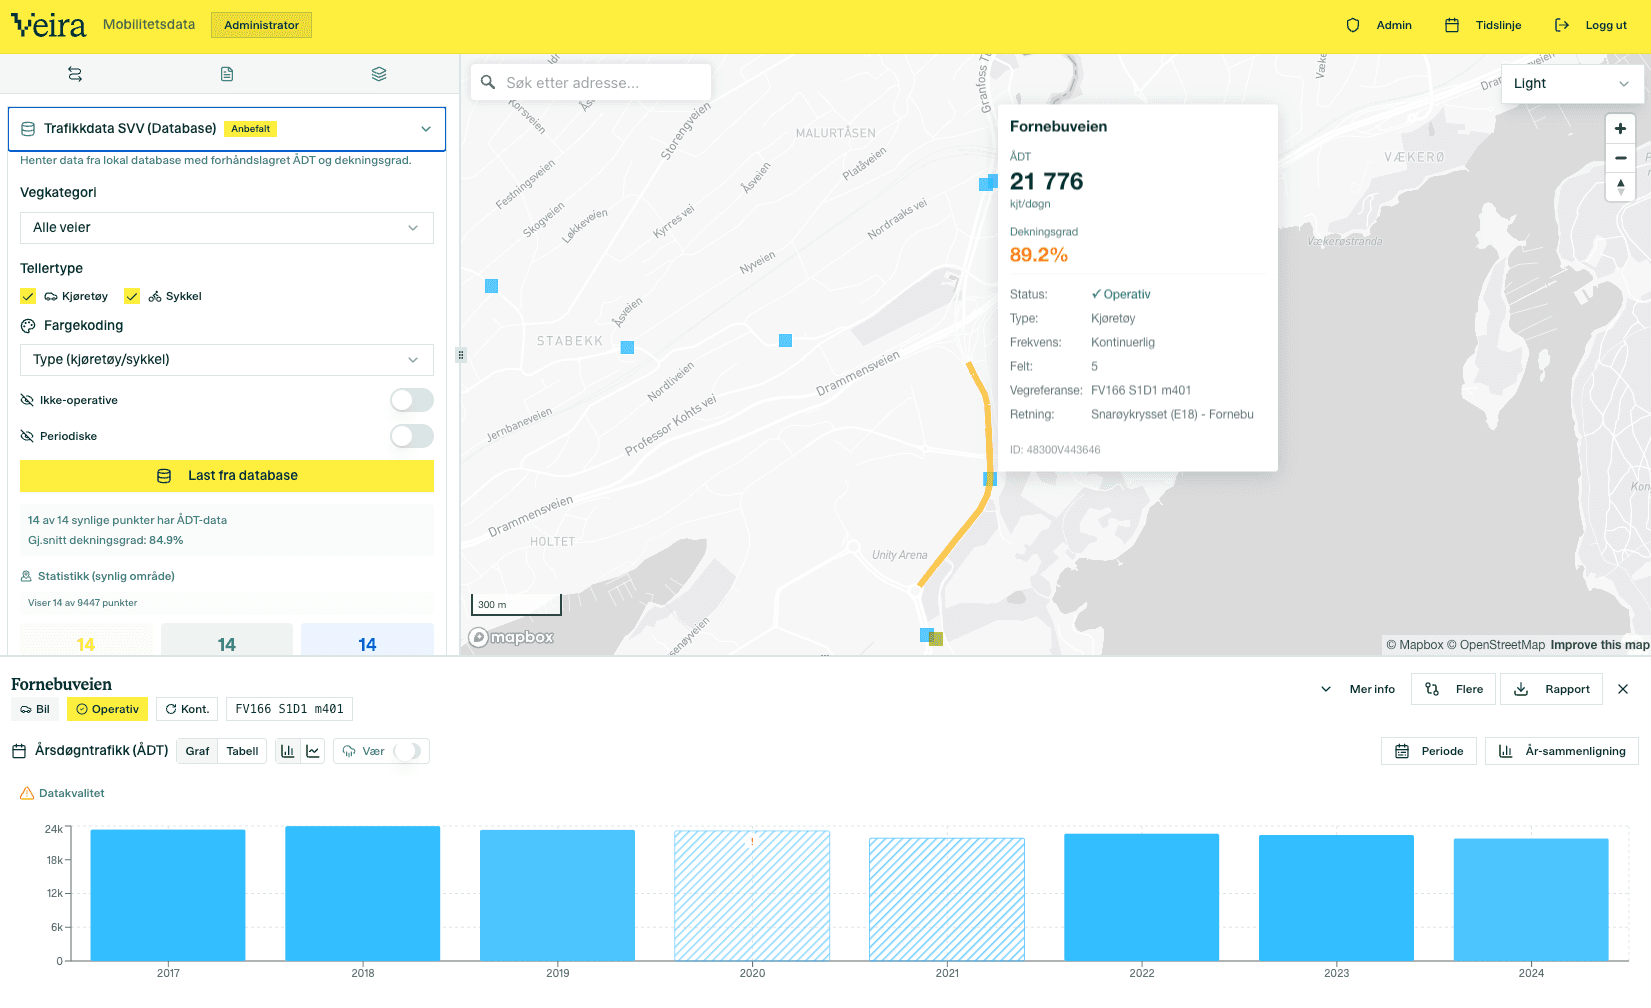Image resolution: width=1651 pixels, height=1008 pixels.
Task: Uncheck the Kjøretøy counter type checkbox
Action: pyautogui.click(x=28, y=296)
